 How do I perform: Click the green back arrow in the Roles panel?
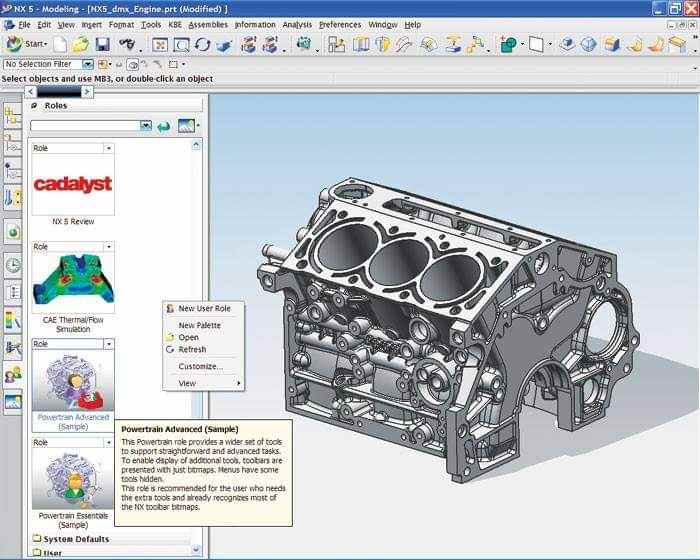point(163,126)
